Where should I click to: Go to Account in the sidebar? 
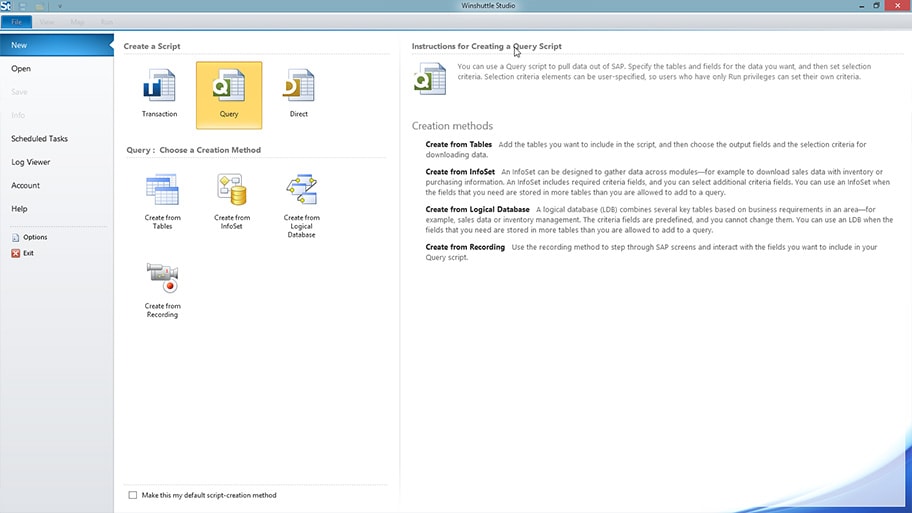pyautogui.click(x=26, y=185)
